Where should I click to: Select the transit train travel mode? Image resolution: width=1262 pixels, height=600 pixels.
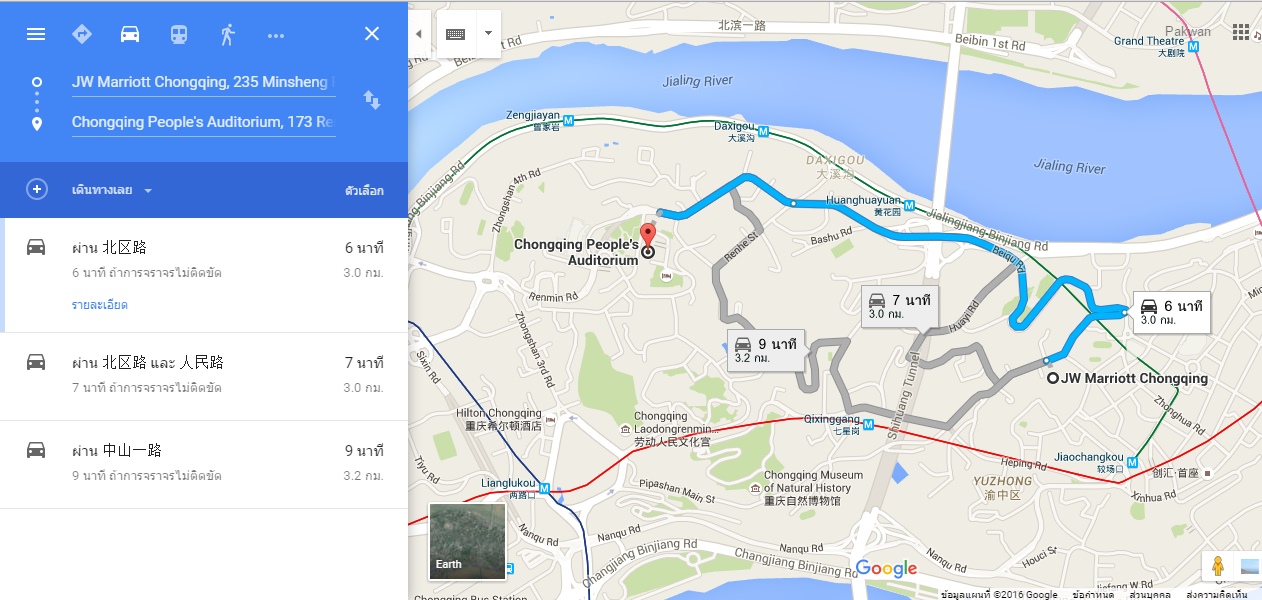coord(178,34)
